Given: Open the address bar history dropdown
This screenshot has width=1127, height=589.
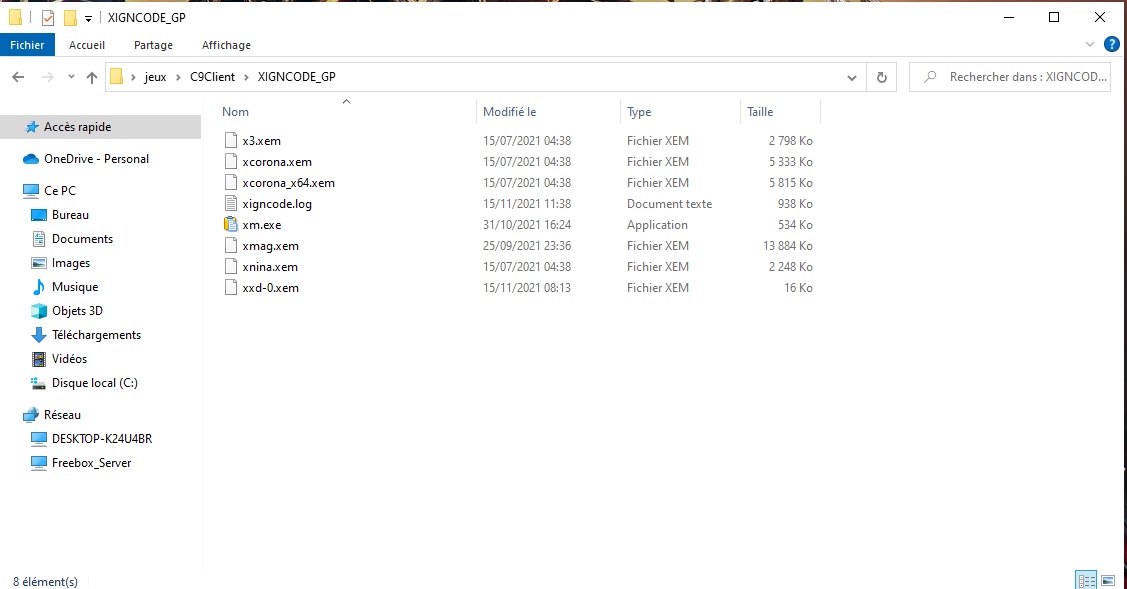Looking at the screenshot, I should click(852, 78).
